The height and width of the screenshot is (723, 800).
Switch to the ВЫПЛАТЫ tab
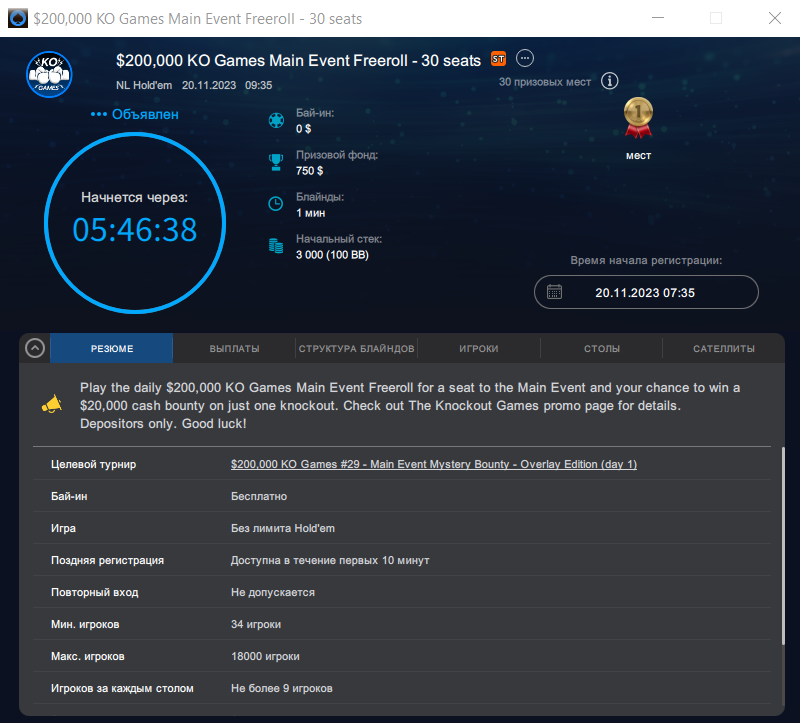coord(234,349)
